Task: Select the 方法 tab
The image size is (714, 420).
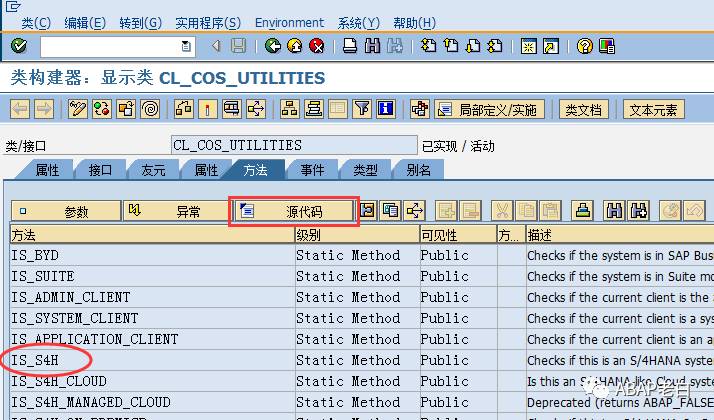Action: click(255, 170)
